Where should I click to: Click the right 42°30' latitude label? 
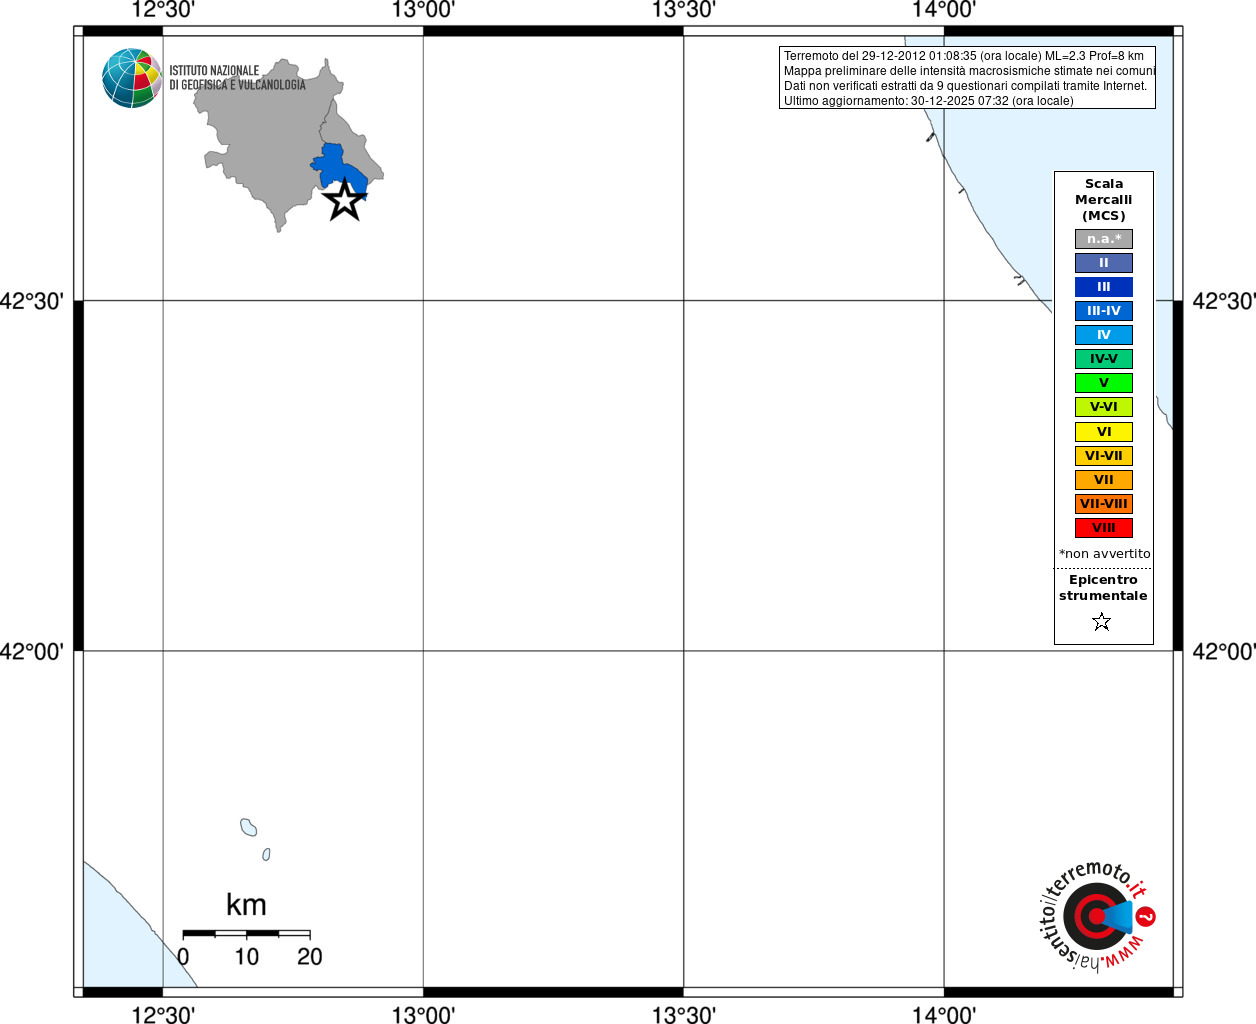[1224, 301]
